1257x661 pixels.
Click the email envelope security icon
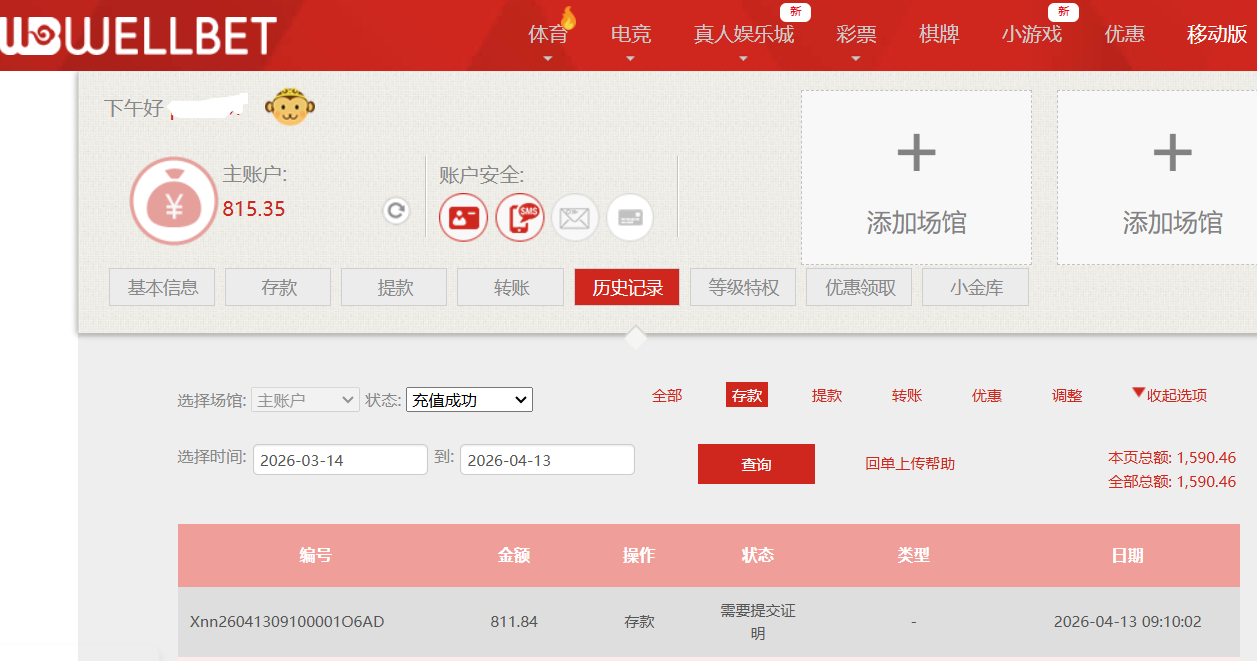pyautogui.click(x=575, y=217)
